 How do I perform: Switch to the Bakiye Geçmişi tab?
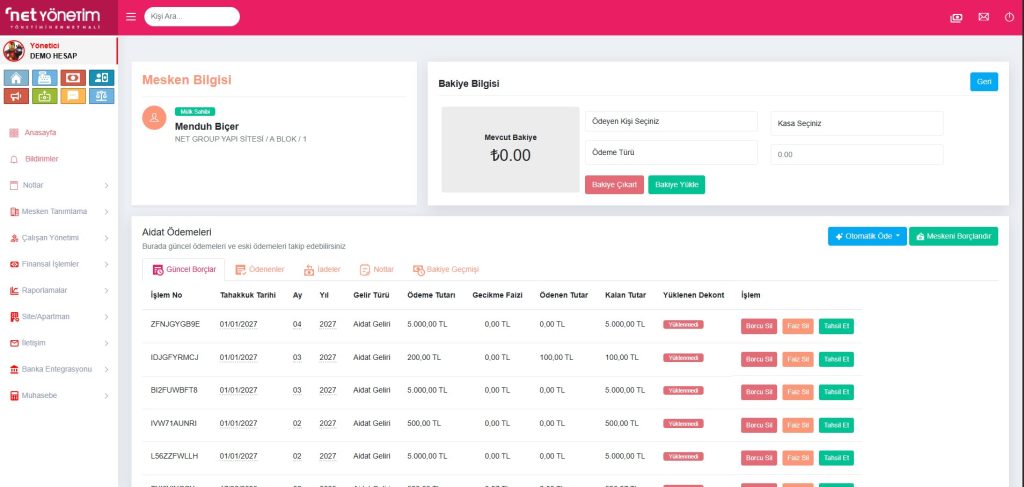tap(447, 269)
